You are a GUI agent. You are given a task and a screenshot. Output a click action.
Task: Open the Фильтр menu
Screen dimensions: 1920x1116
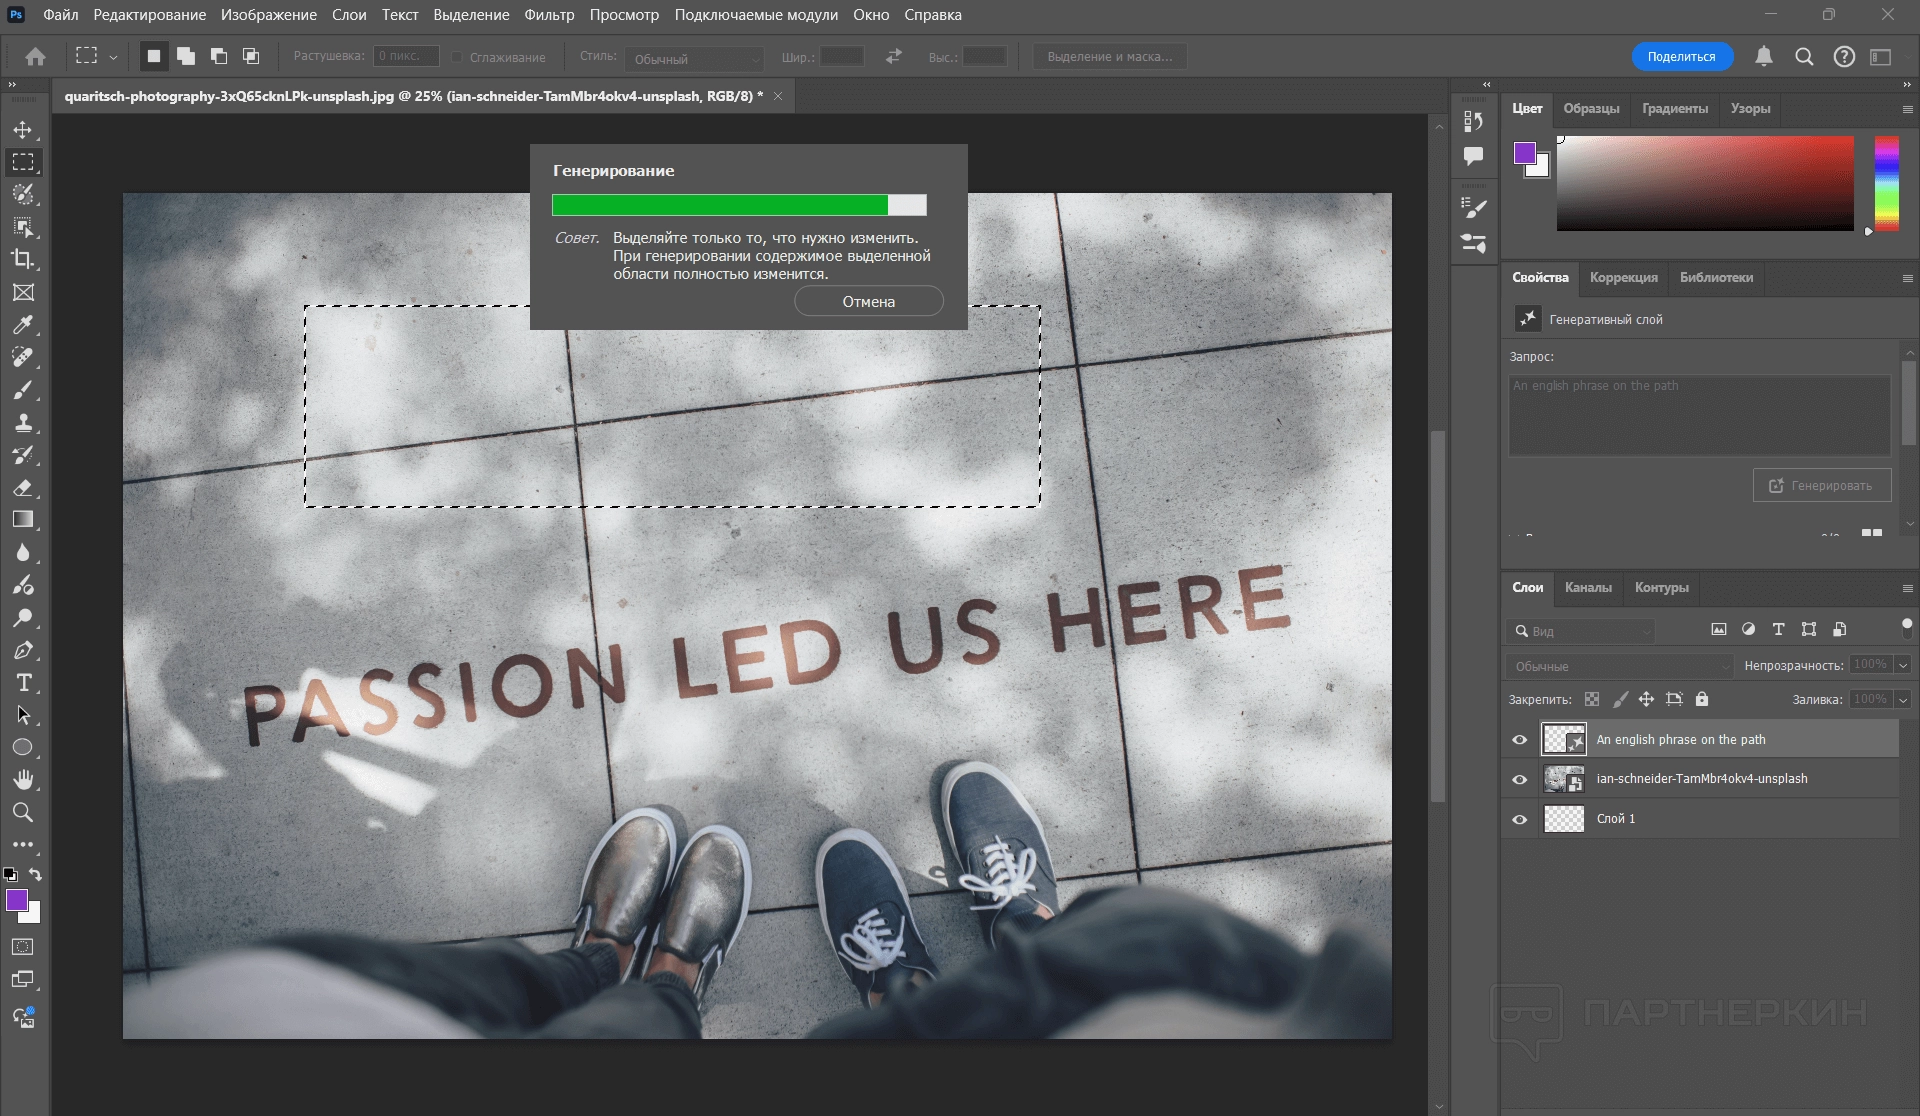549,15
